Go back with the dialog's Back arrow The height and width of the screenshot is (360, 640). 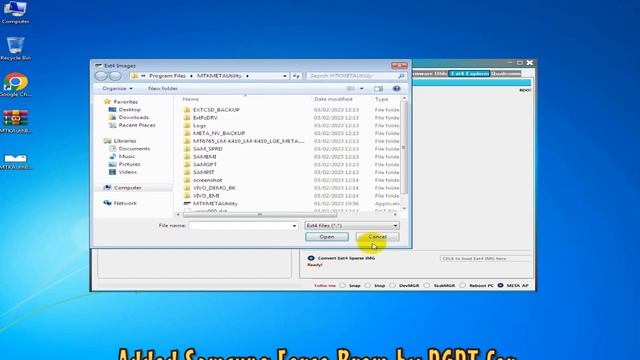[101, 76]
